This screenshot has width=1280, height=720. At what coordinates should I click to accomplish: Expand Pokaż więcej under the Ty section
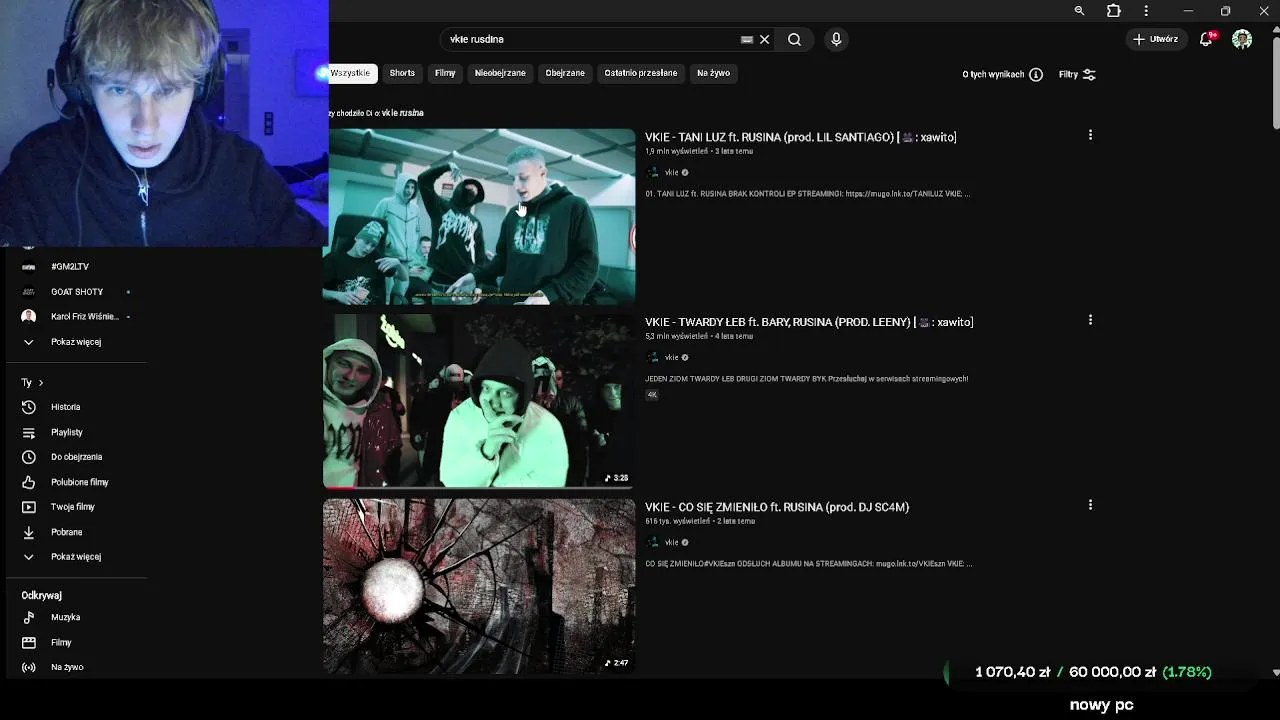77,557
